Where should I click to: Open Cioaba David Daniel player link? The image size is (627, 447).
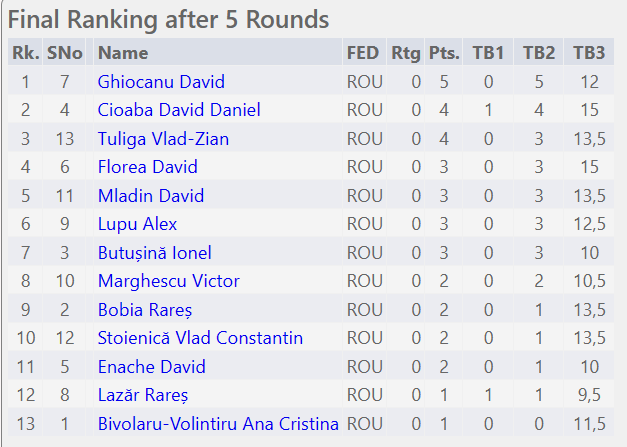pos(179,110)
